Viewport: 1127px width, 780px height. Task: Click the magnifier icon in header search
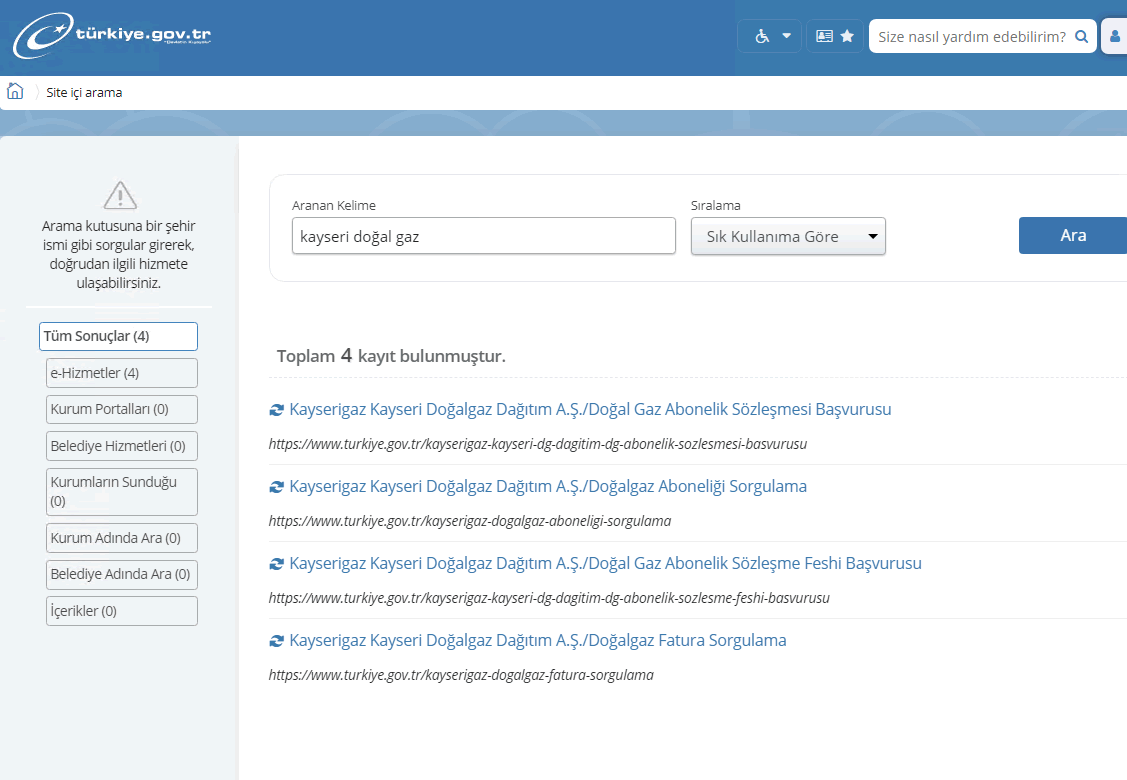click(1081, 37)
